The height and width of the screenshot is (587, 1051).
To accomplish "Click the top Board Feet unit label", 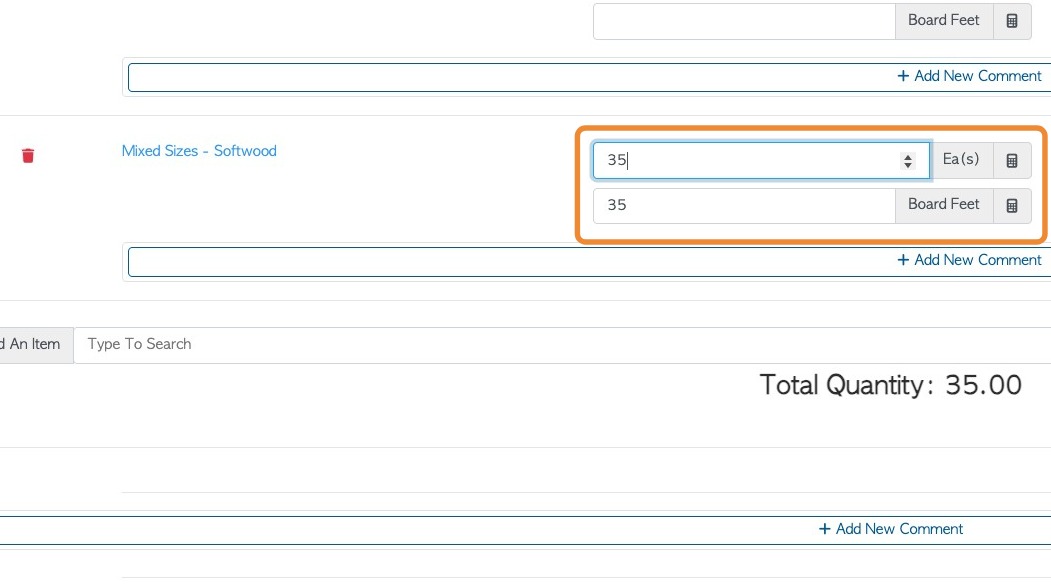I will click(943, 21).
